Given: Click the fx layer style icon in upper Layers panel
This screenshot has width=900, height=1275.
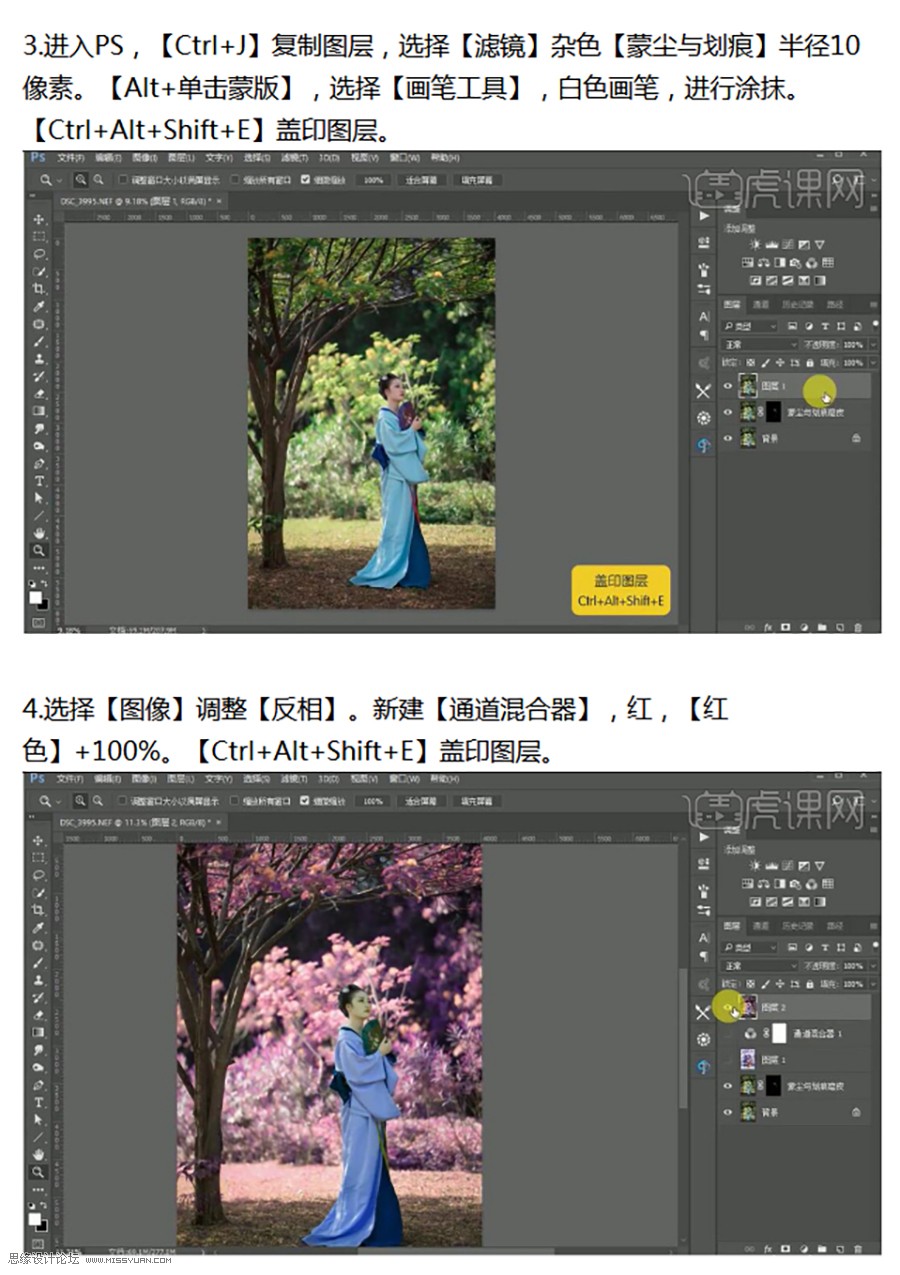Looking at the screenshot, I should [769, 627].
